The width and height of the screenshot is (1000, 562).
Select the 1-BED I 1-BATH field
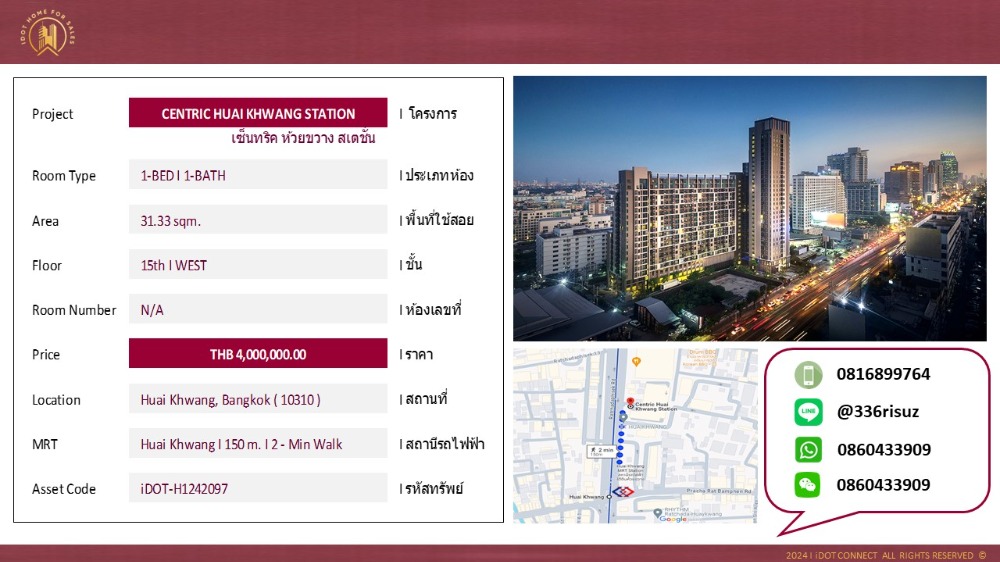(x=258, y=175)
